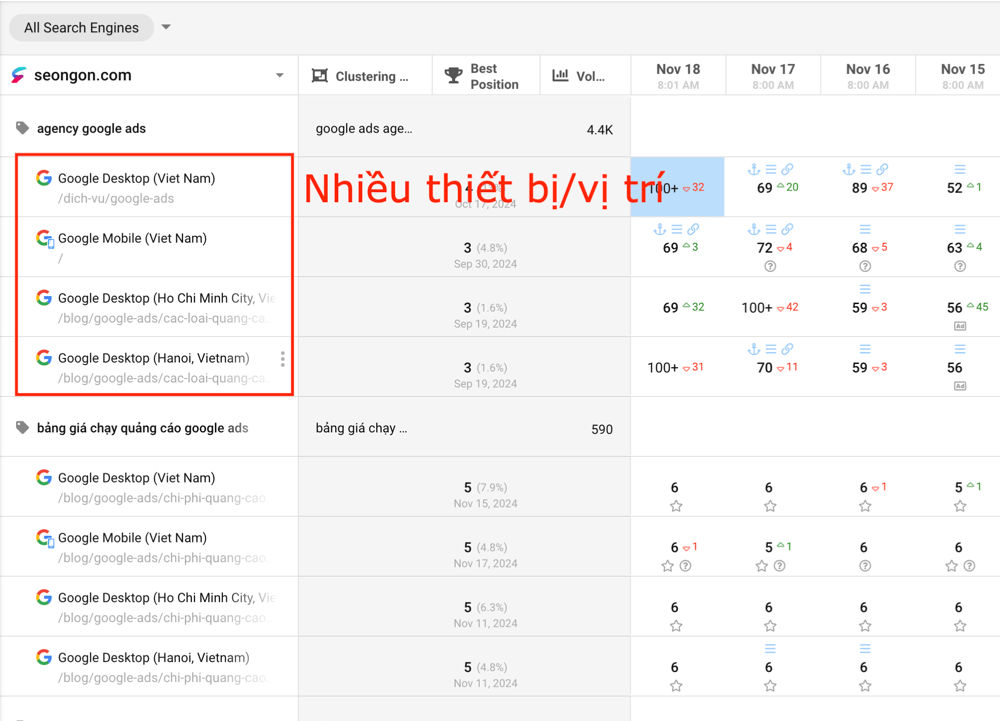Image resolution: width=1001 pixels, height=721 pixels.
Task: Open the bảng giá chạy quảng cáo google ads keyword
Action: [142, 428]
